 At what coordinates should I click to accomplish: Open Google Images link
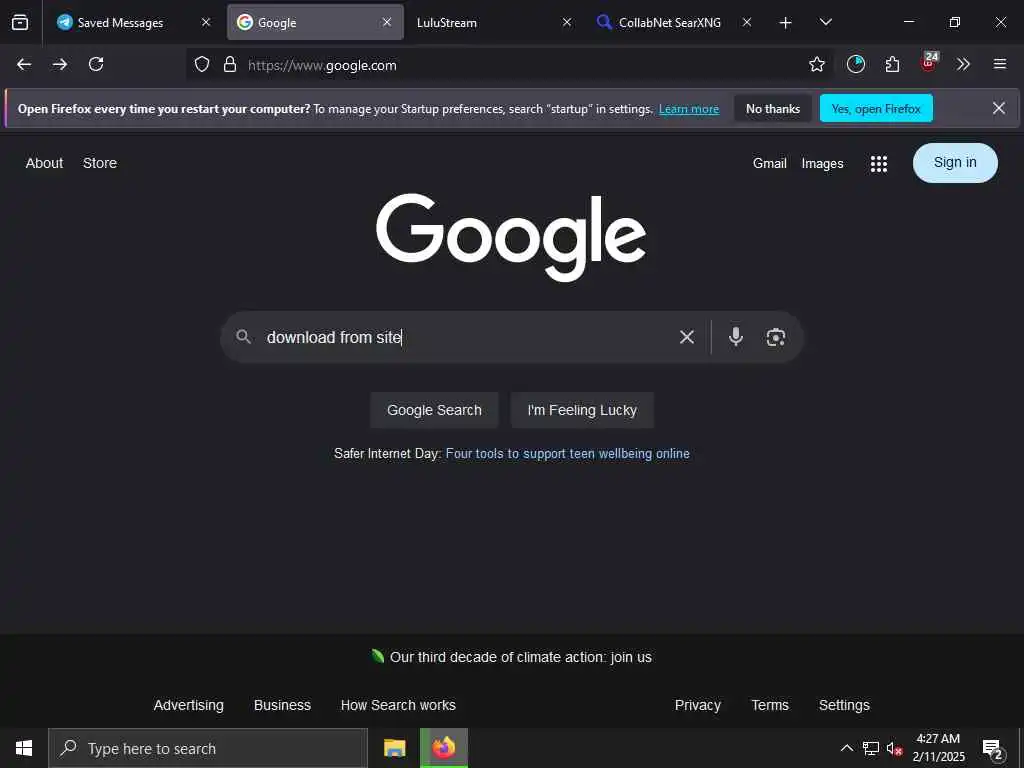(822, 164)
